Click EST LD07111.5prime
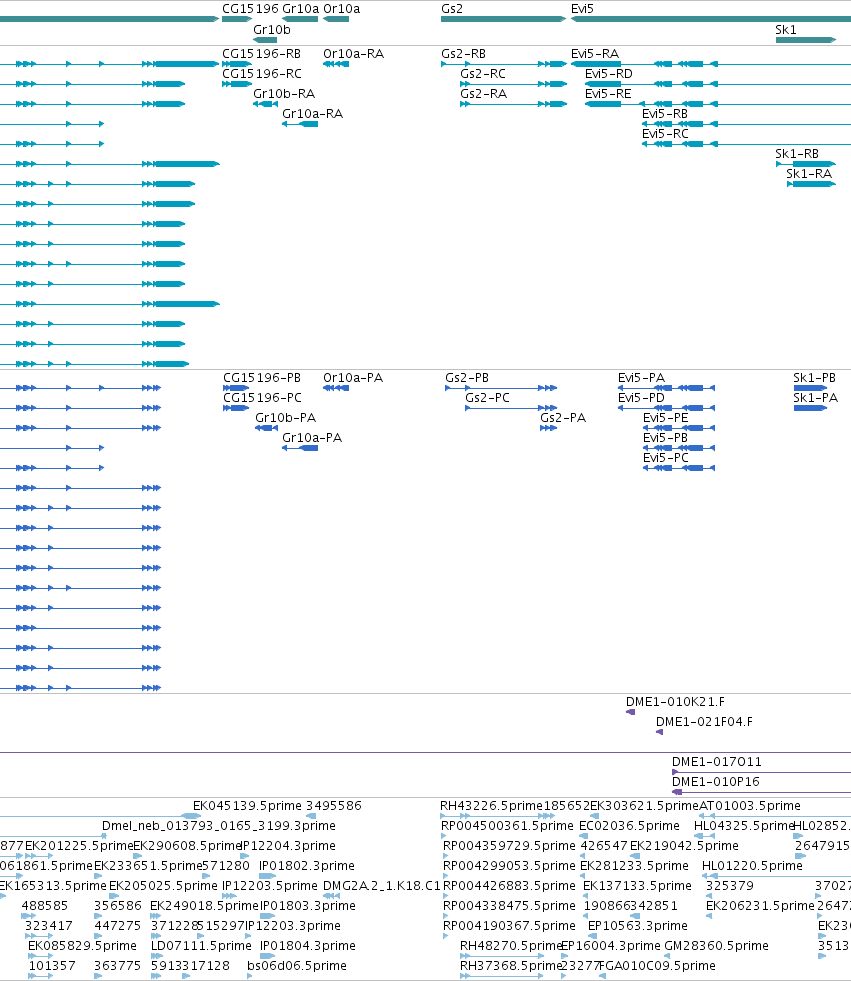Image resolution: width=851 pixels, height=981 pixels. point(201,946)
